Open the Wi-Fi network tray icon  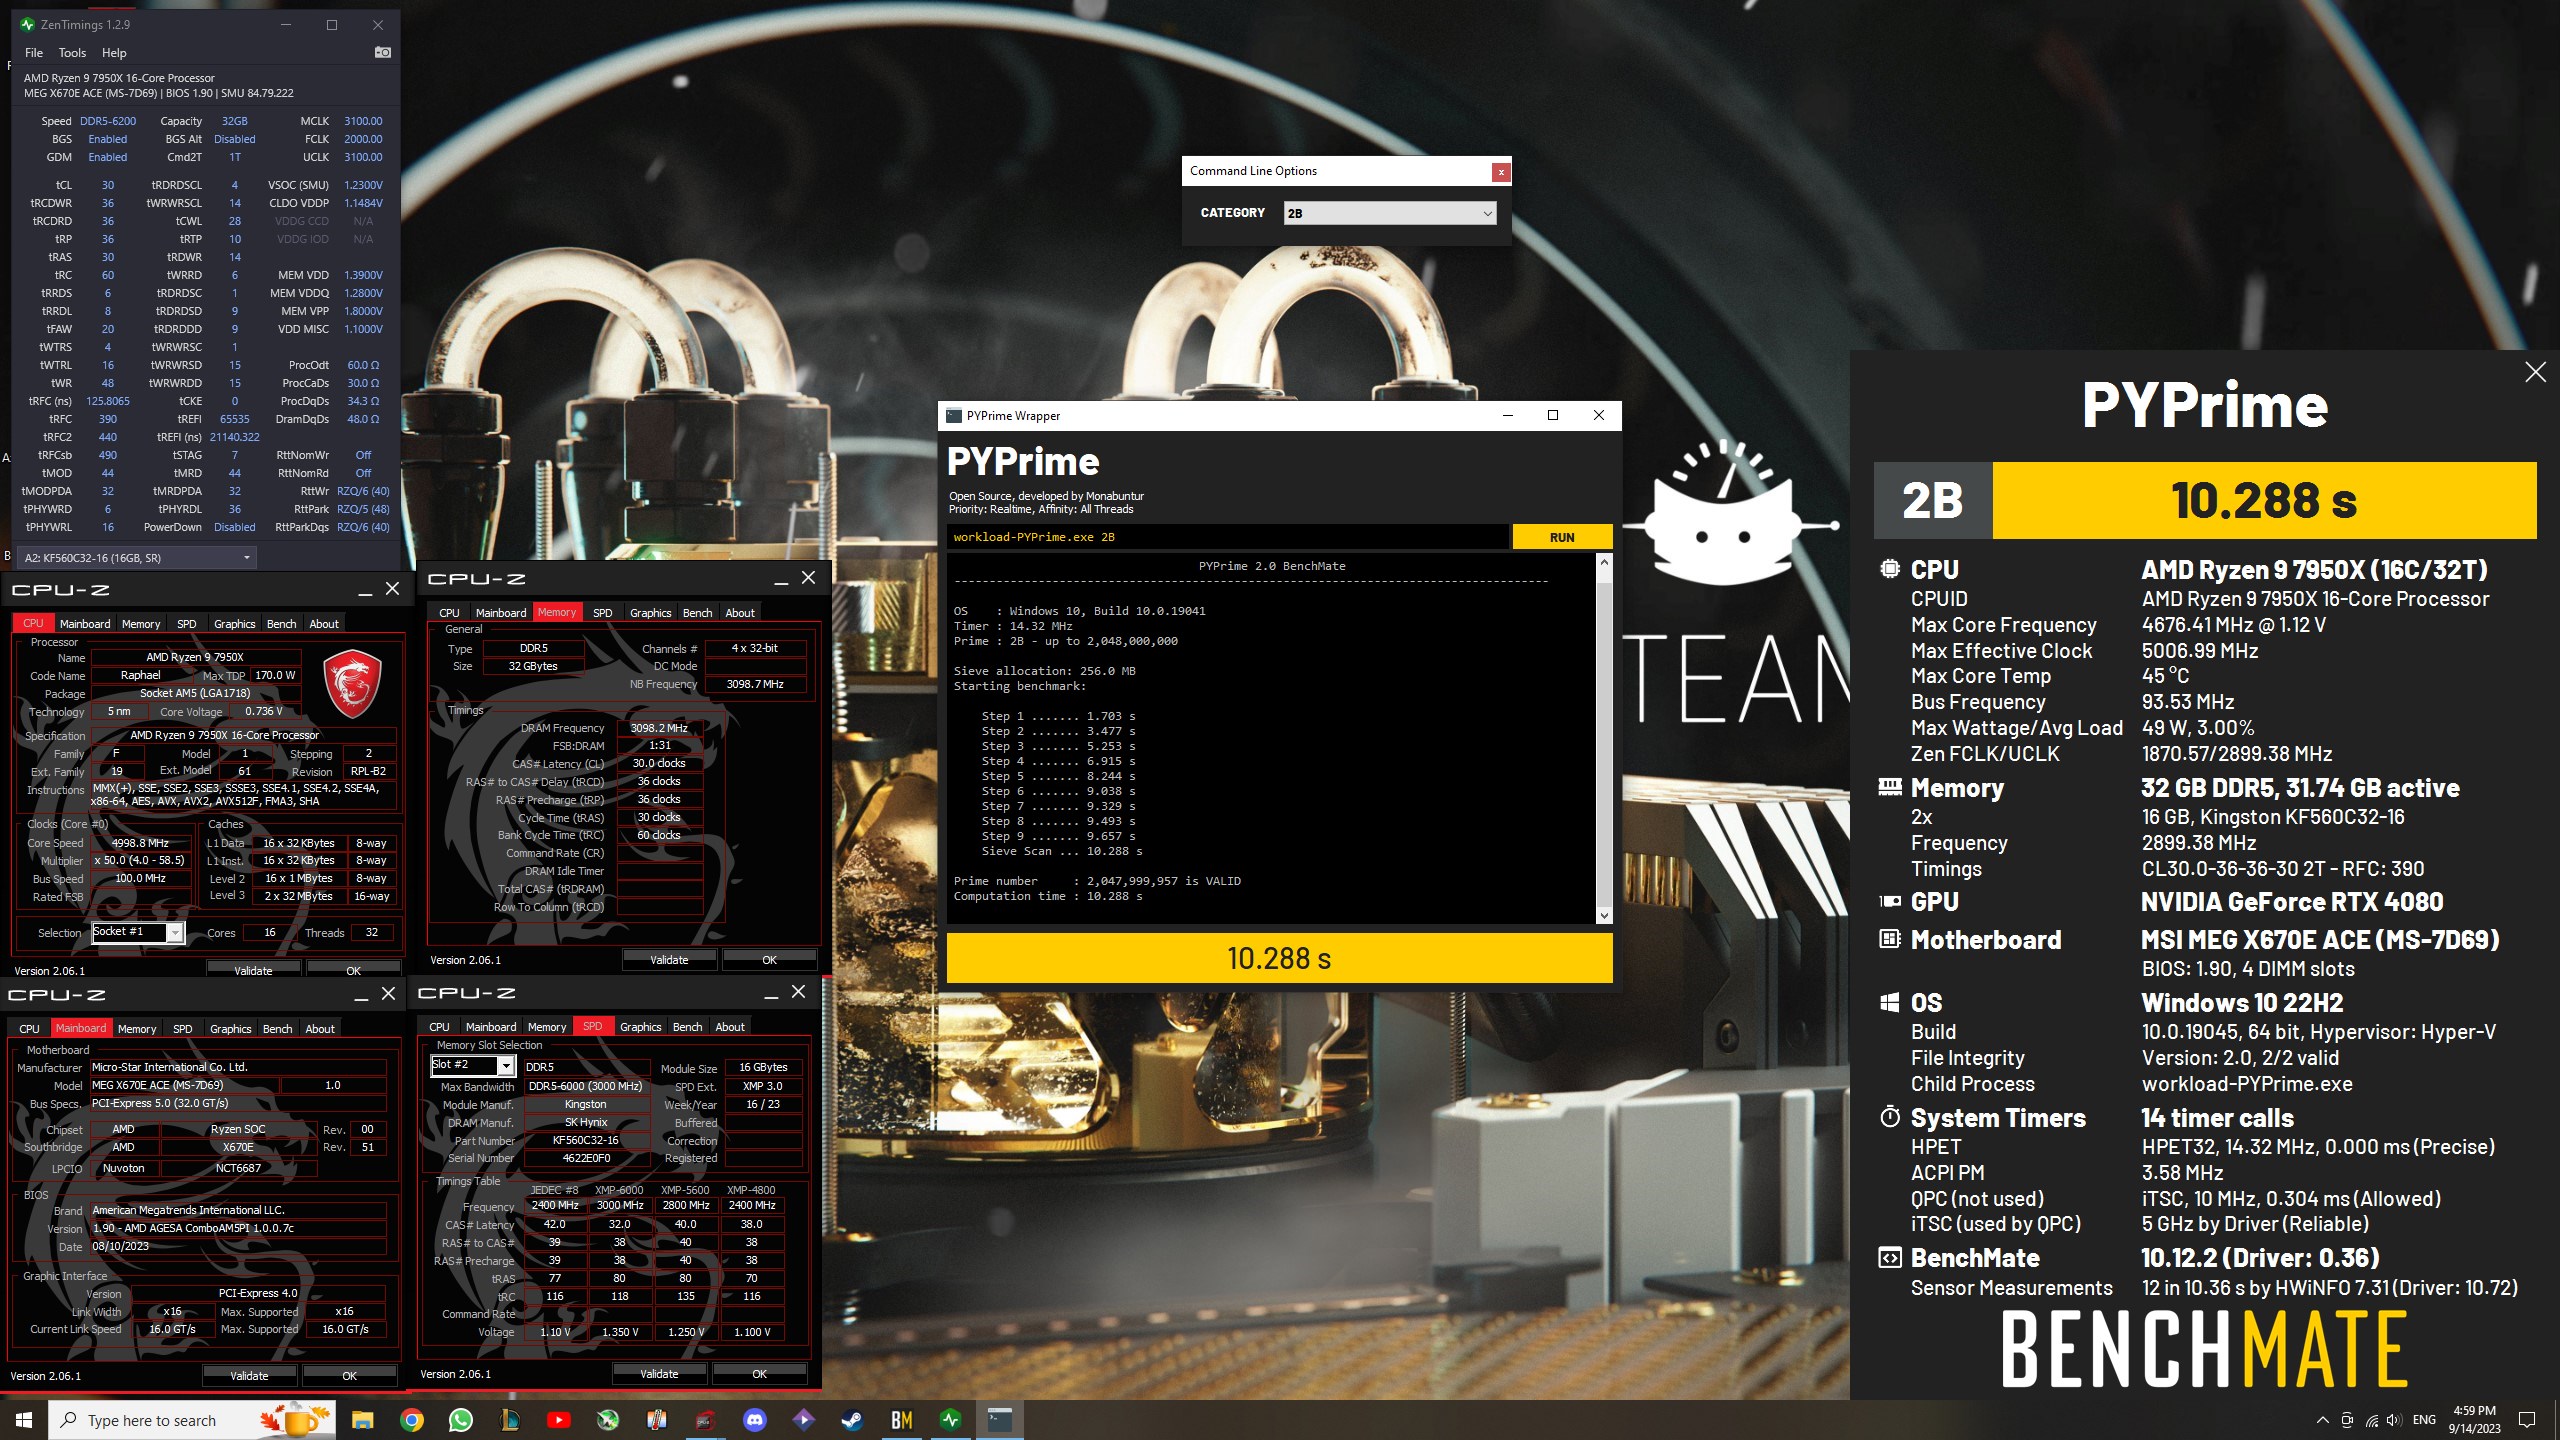(2372, 1420)
